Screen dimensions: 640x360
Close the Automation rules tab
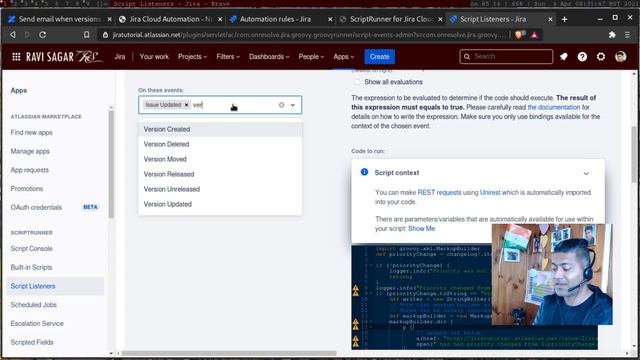click(x=330, y=19)
